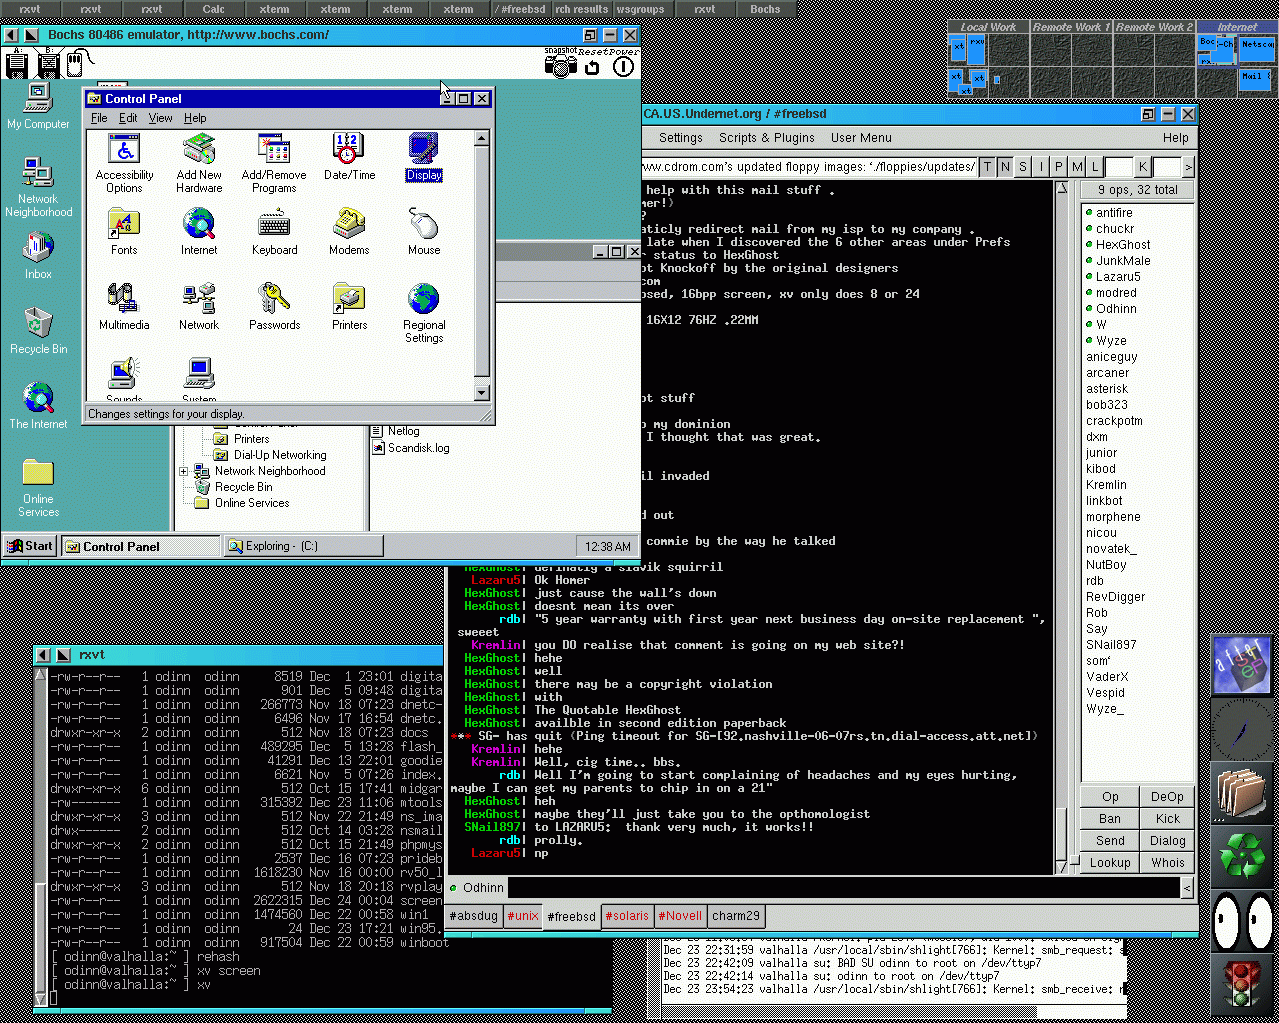
Task: Open Settings menu in IRC window
Action: coord(681,138)
